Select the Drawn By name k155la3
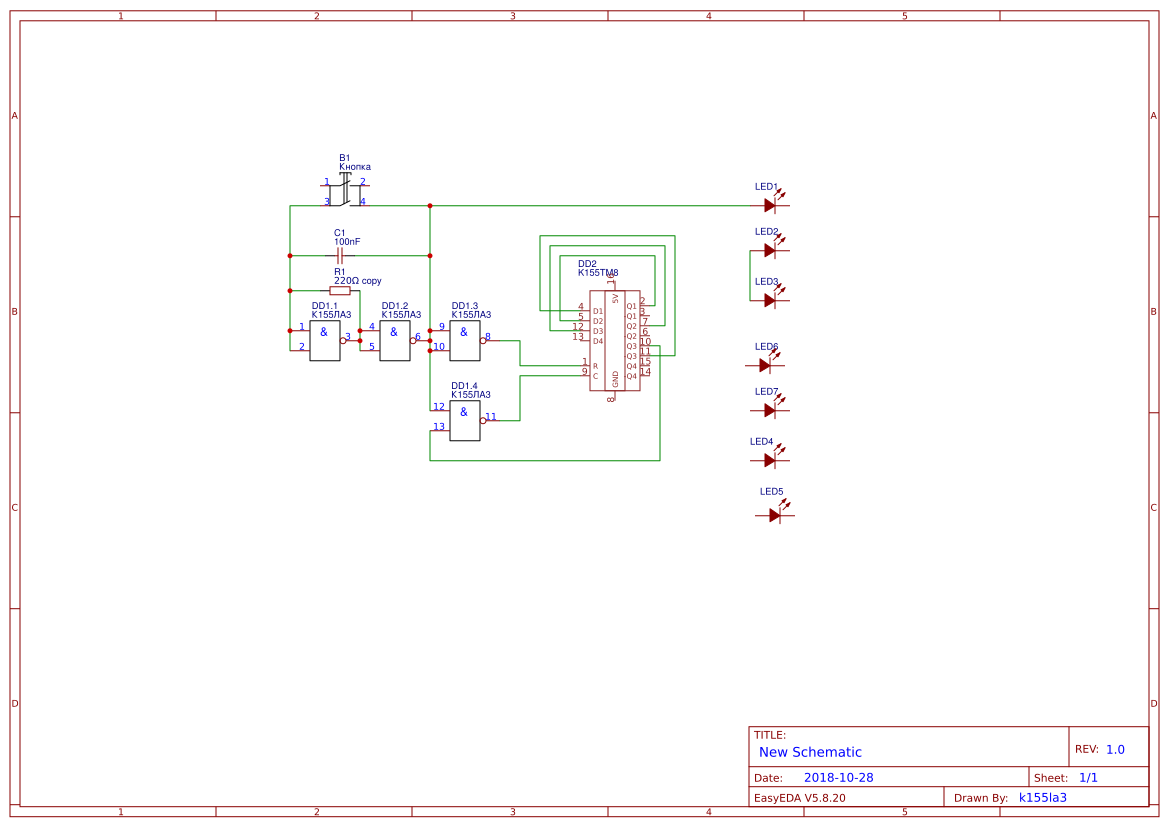The height and width of the screenshot is (827, 1169). tap(1042, 798)
